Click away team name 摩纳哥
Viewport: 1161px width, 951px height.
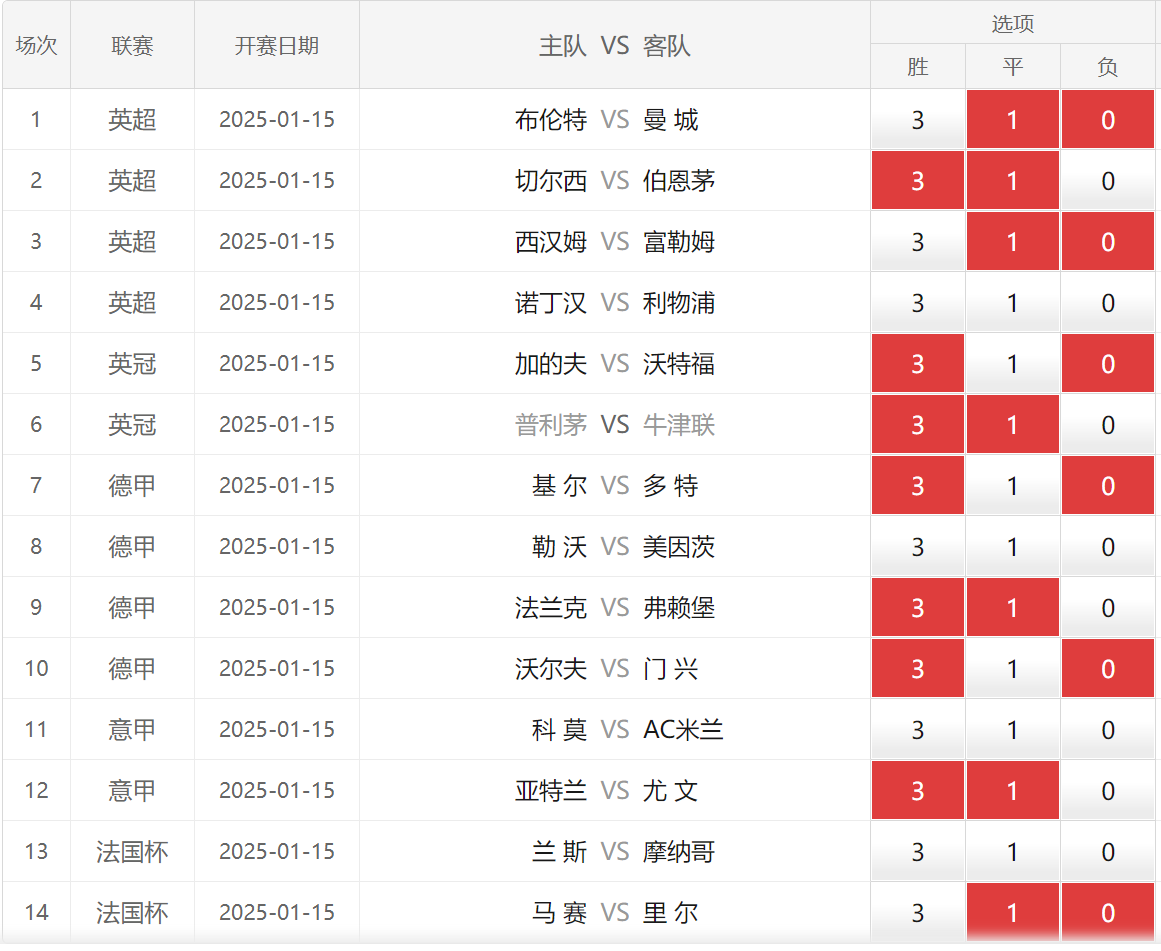[x=679, y=852]
